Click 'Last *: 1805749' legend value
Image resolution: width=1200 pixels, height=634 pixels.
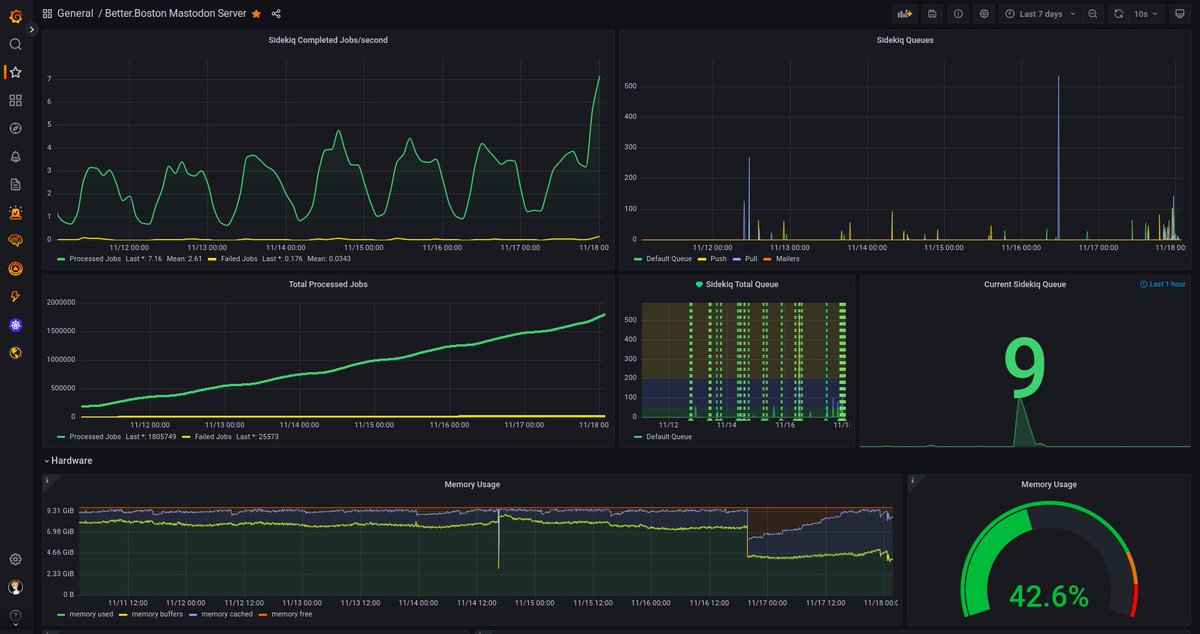click(x=151, y=437)
